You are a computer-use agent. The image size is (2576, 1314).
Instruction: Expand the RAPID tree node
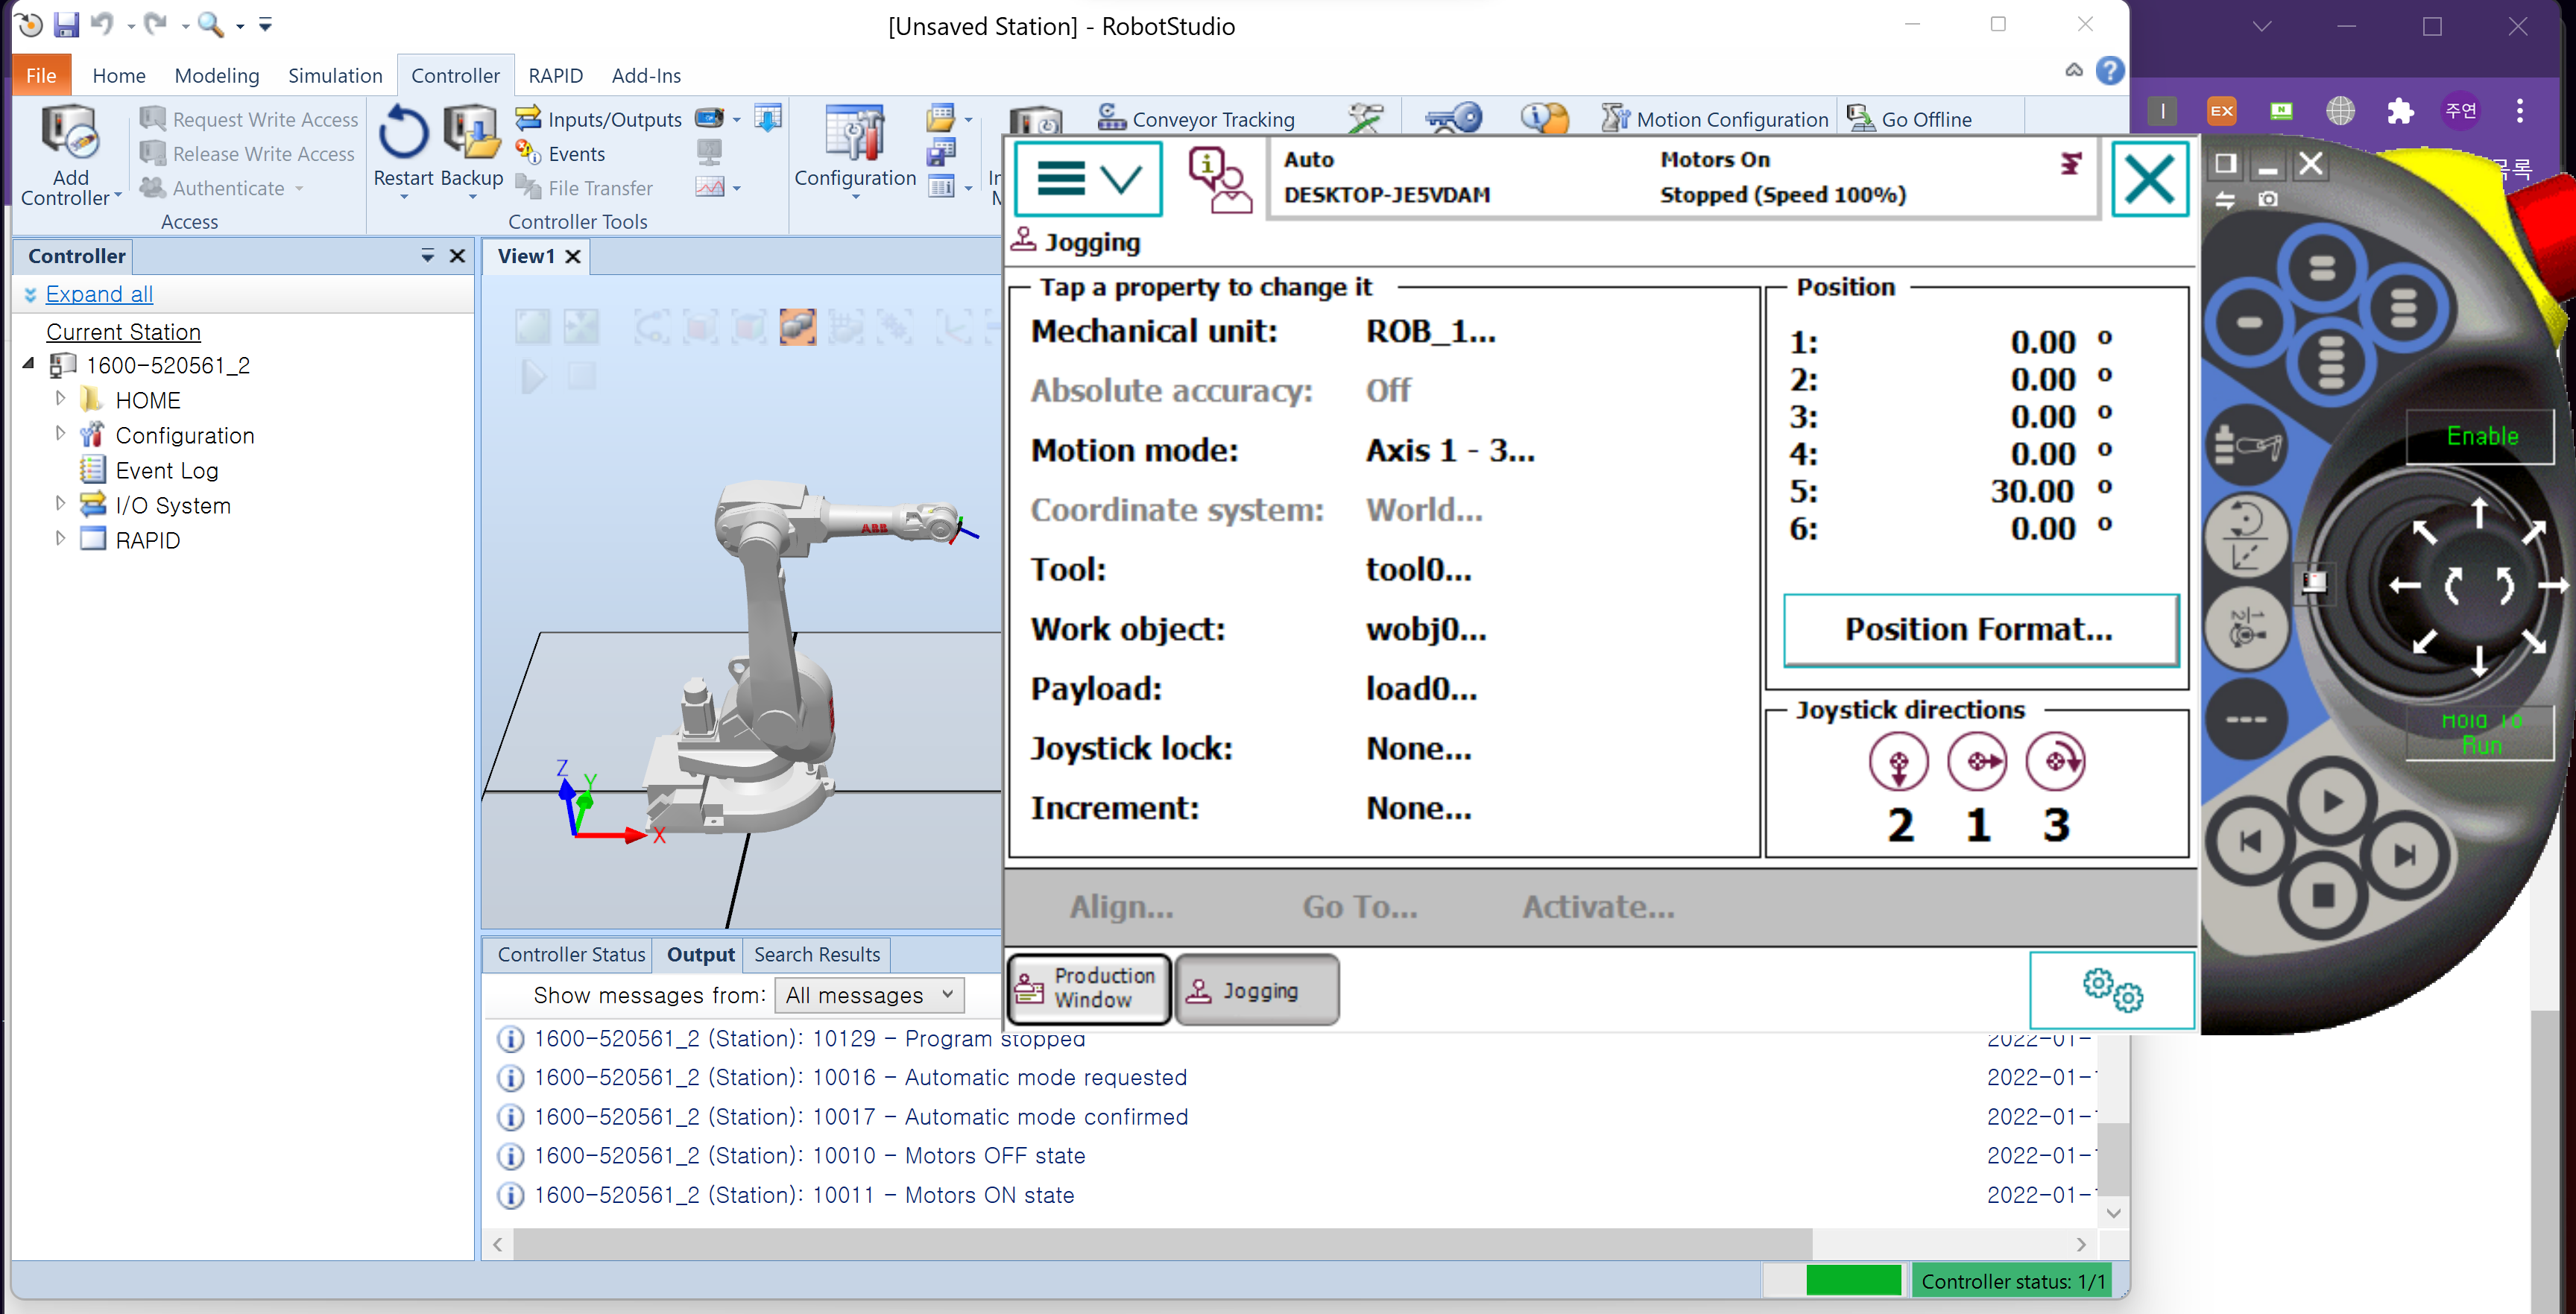point(60,538)
